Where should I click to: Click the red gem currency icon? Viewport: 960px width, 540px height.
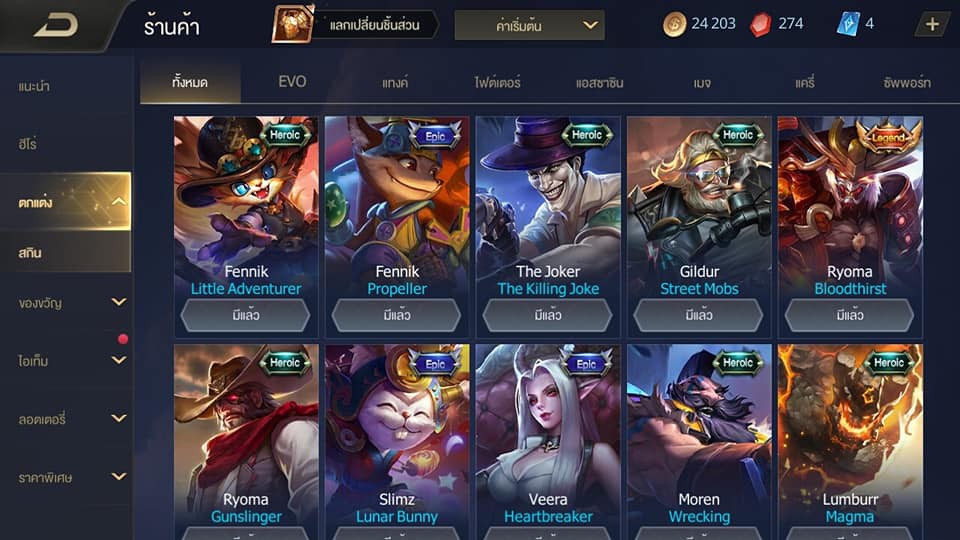point(760,25)
